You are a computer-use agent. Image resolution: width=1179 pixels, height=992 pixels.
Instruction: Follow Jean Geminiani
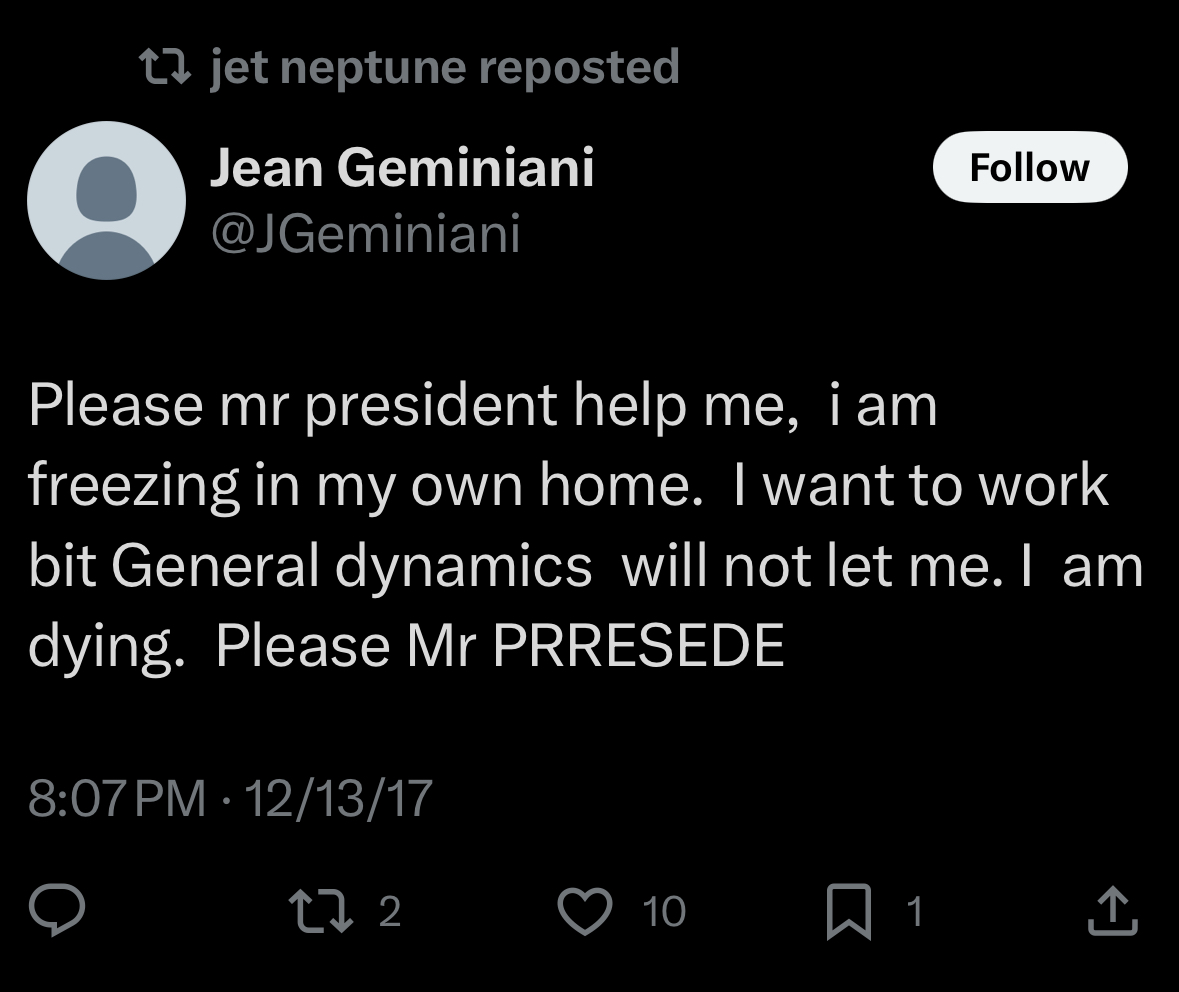point(1030,167)
